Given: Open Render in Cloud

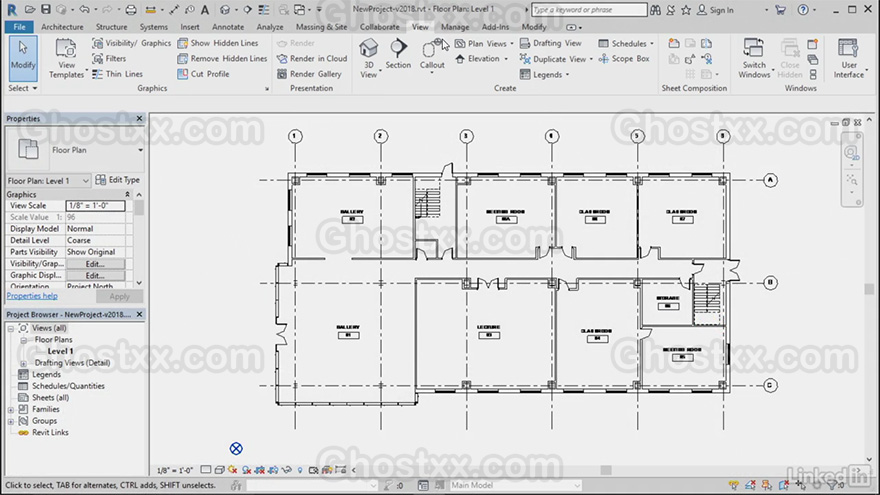Looking at the screenshot, I should tap(311, 58).
